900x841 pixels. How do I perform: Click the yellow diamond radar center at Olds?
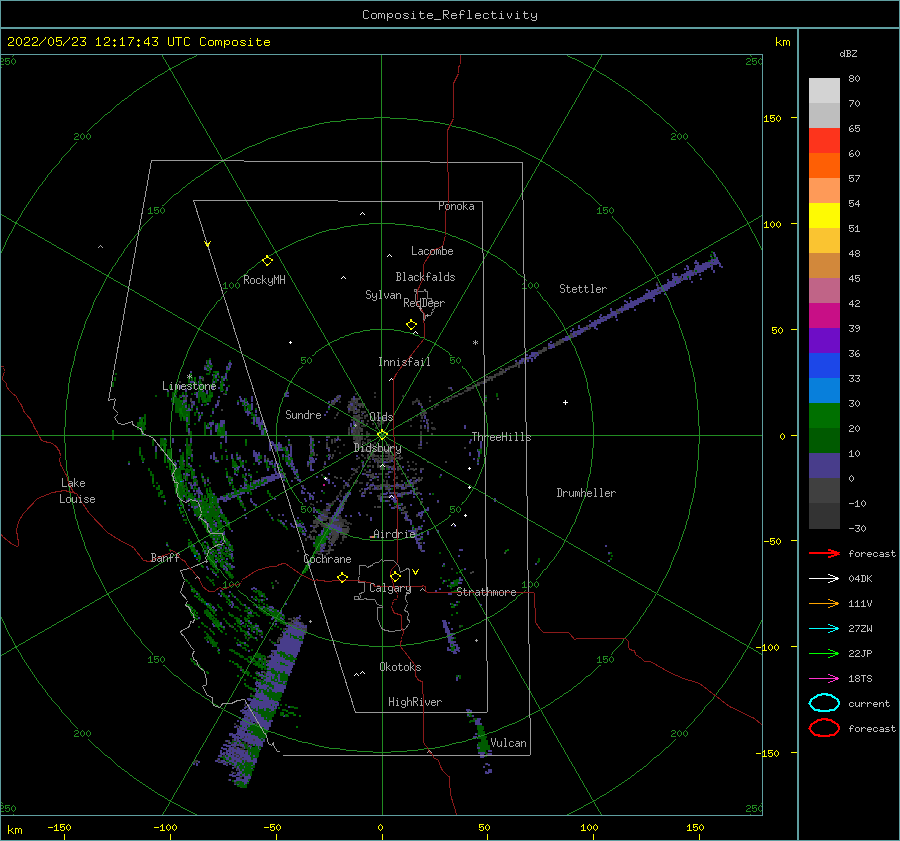pyautogui.click(x=382, y=435)
